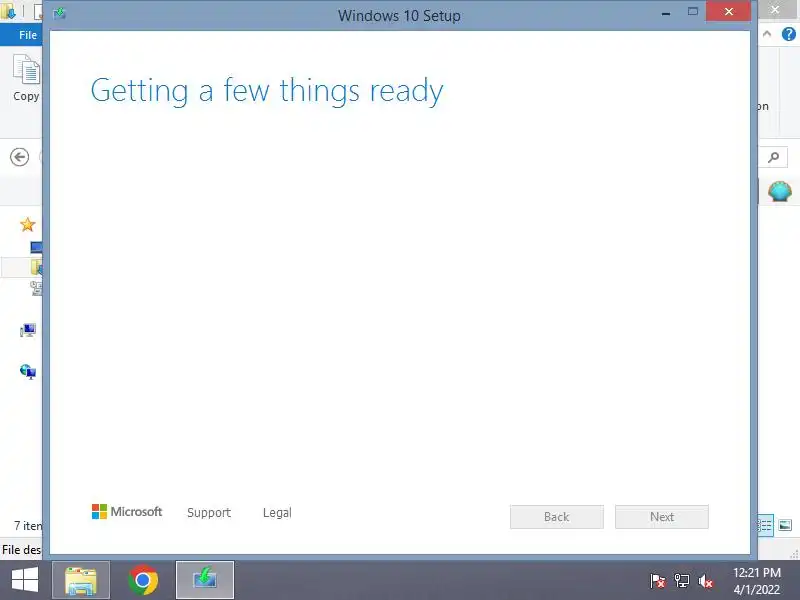Select Favorites star in Explorer navigation pane
Viewport: 800px width, 600px height.
(28, 224)
